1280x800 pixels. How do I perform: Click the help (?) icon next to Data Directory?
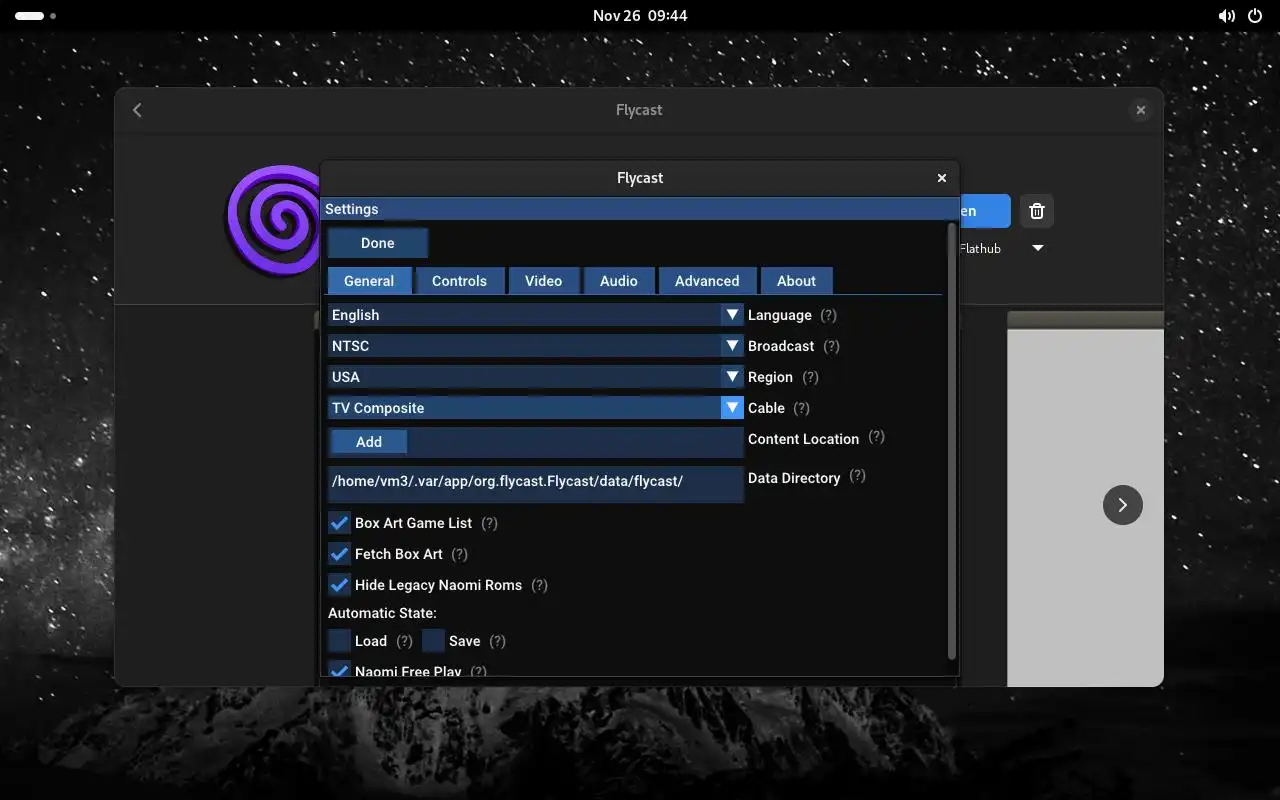[x=857, y=476]
